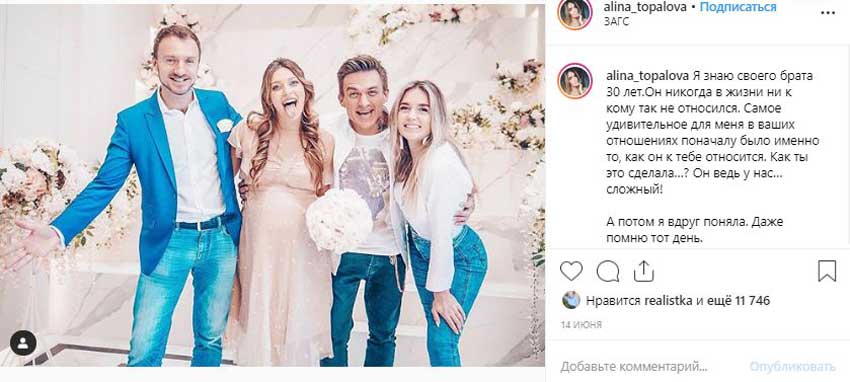Like the post with the heart icon

click(x=571, y=271)
